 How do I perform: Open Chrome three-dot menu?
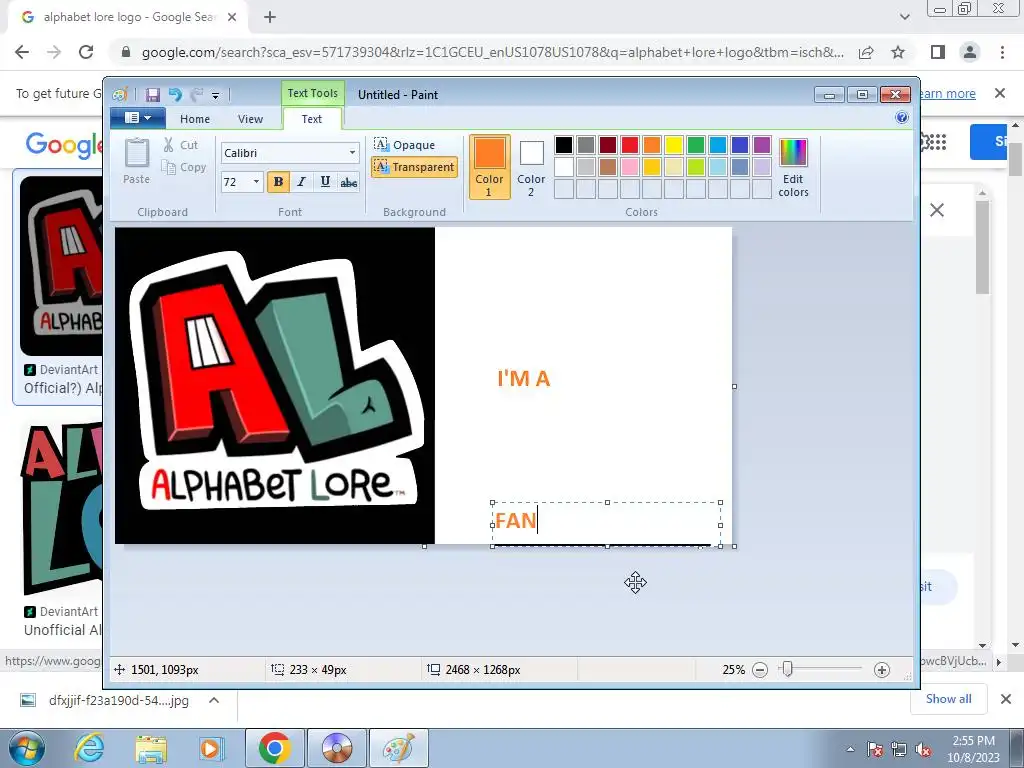pos(1002,52)
